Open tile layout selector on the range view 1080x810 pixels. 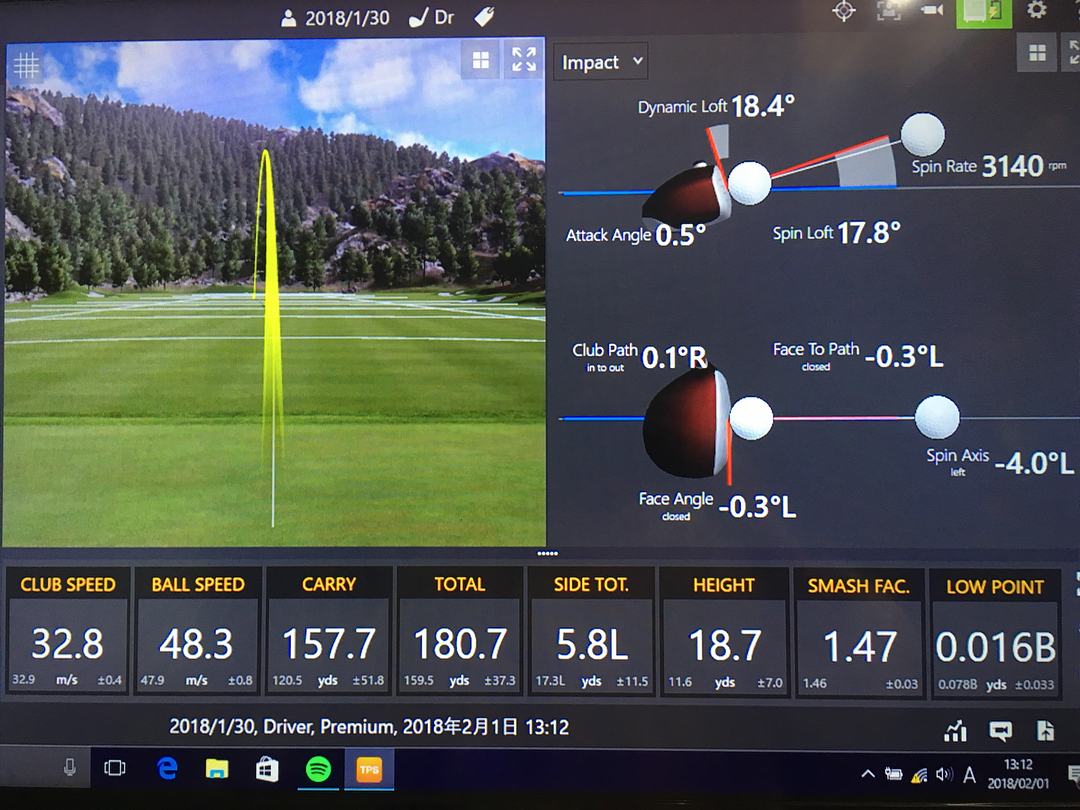click(x=481, y=61)
